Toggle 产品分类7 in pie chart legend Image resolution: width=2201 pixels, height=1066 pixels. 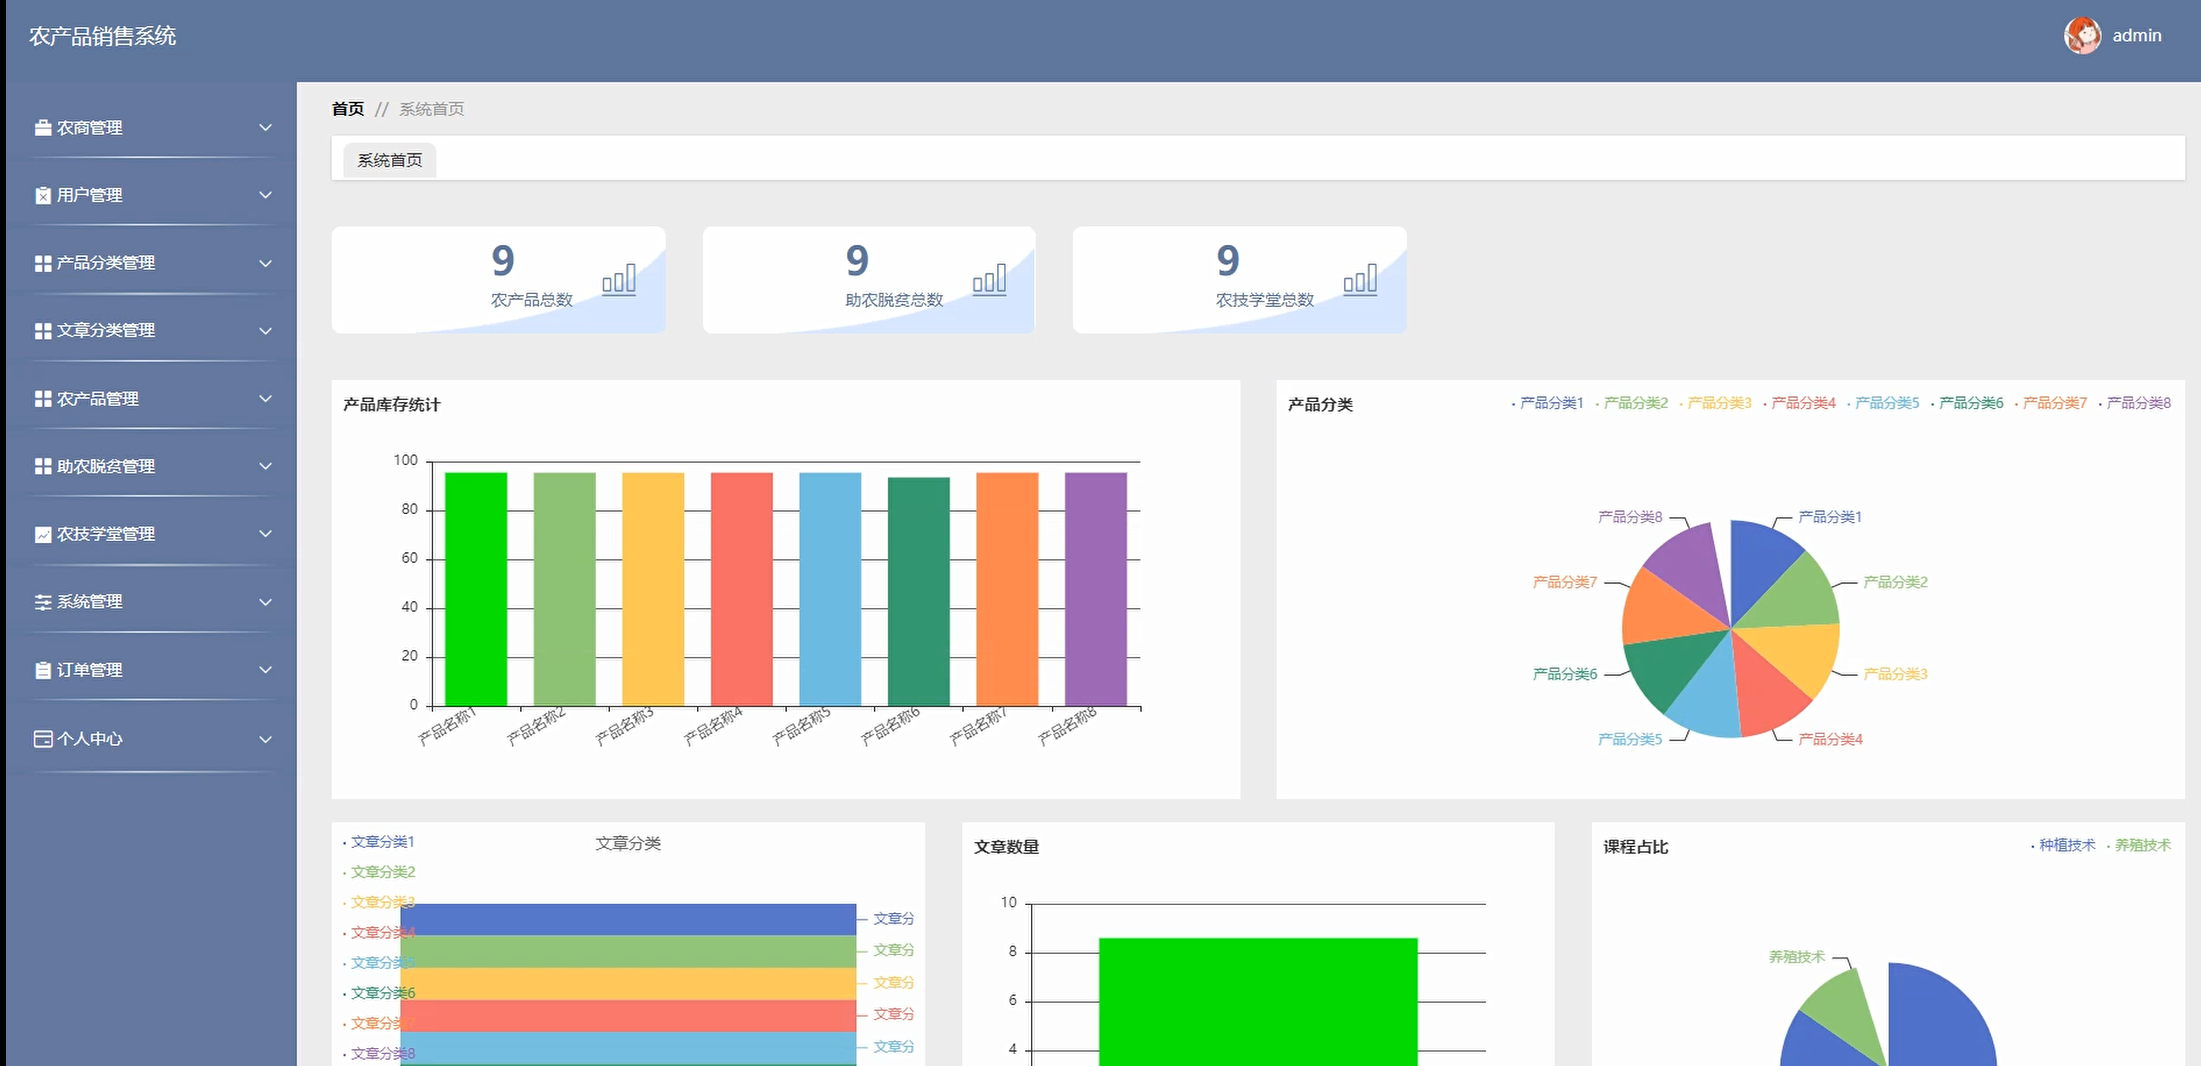[2051, 403]
